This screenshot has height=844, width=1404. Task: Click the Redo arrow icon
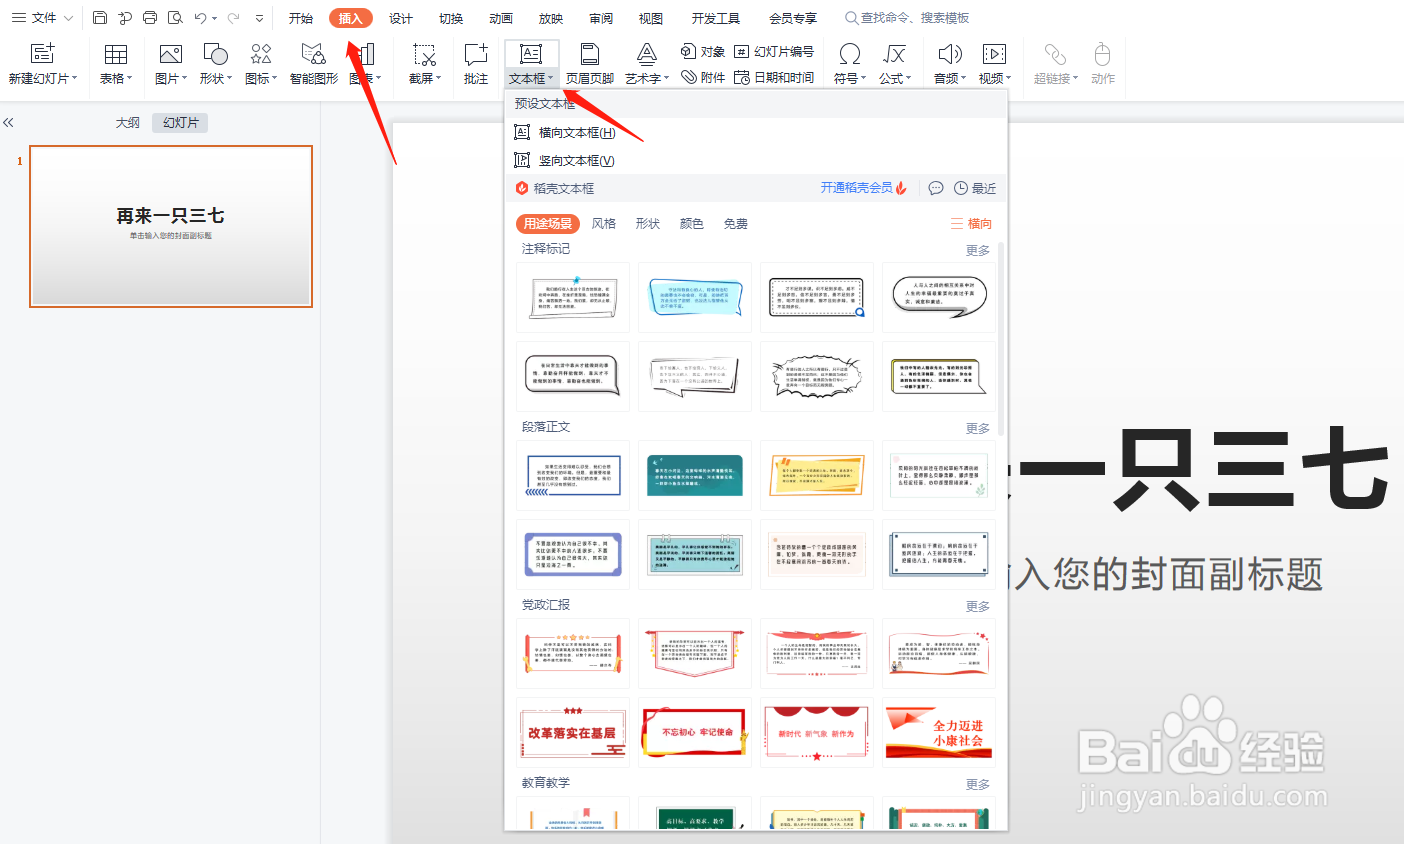pos(233,18)
